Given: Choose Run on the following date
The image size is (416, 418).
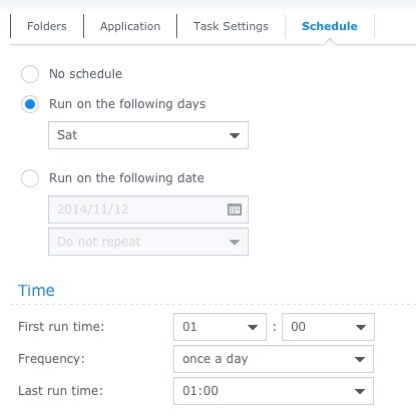Looking at the screenshot, I should click(x=30, y=178).
